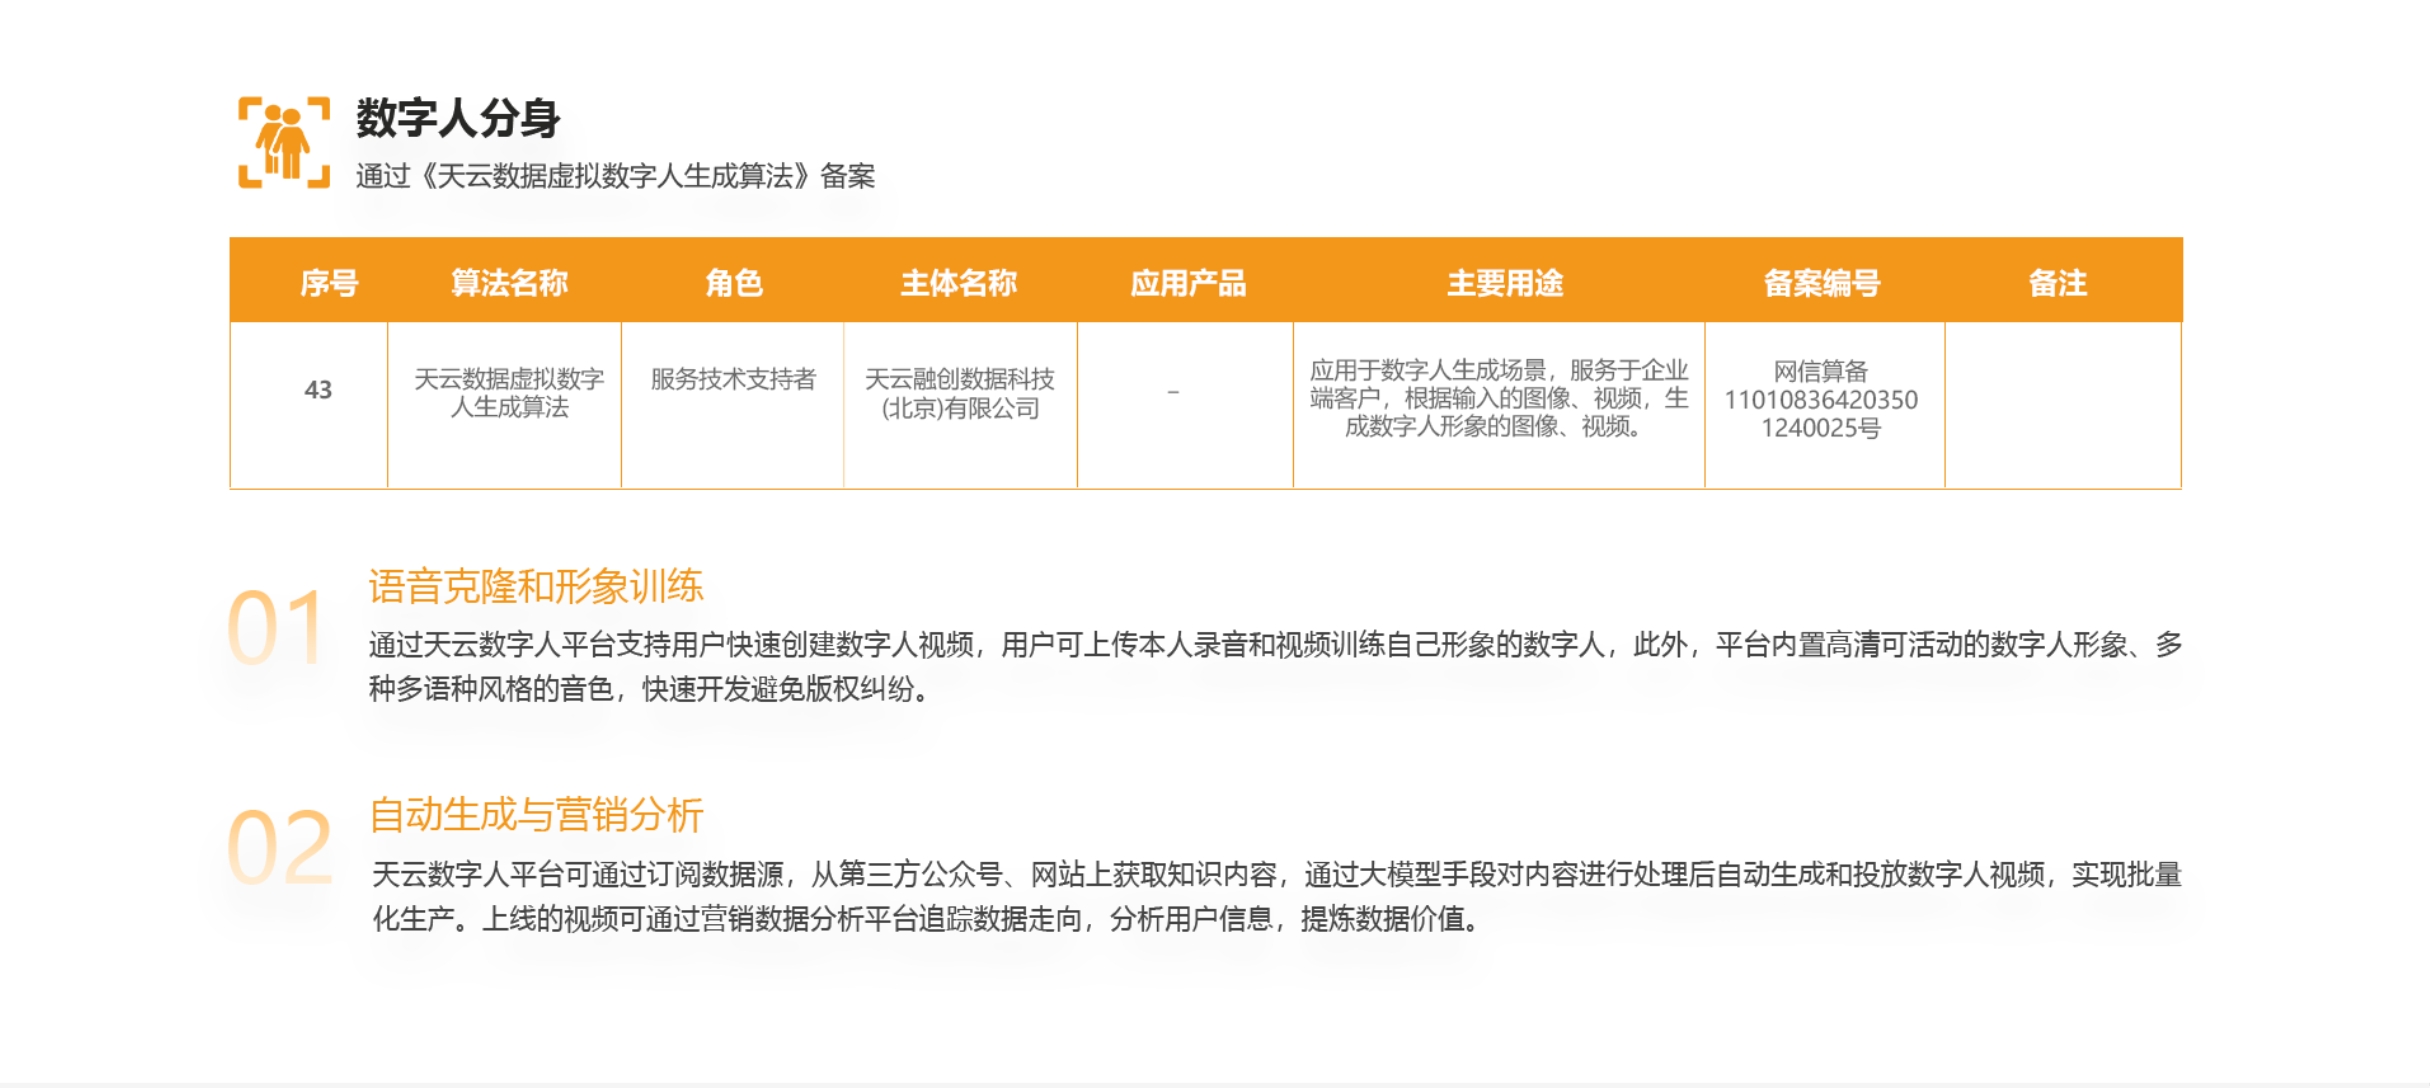Click the heading 自动生成与营销分析

click(536, 815)
